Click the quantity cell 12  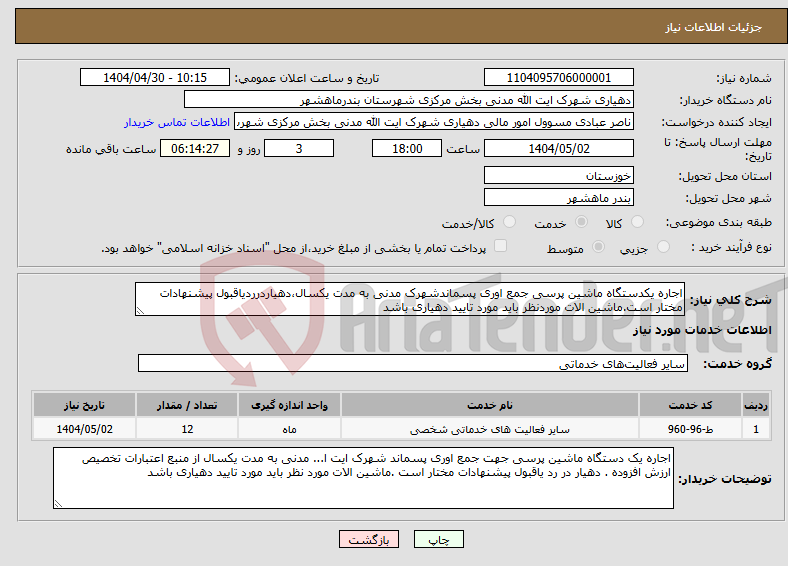click(x=187, y=429)
